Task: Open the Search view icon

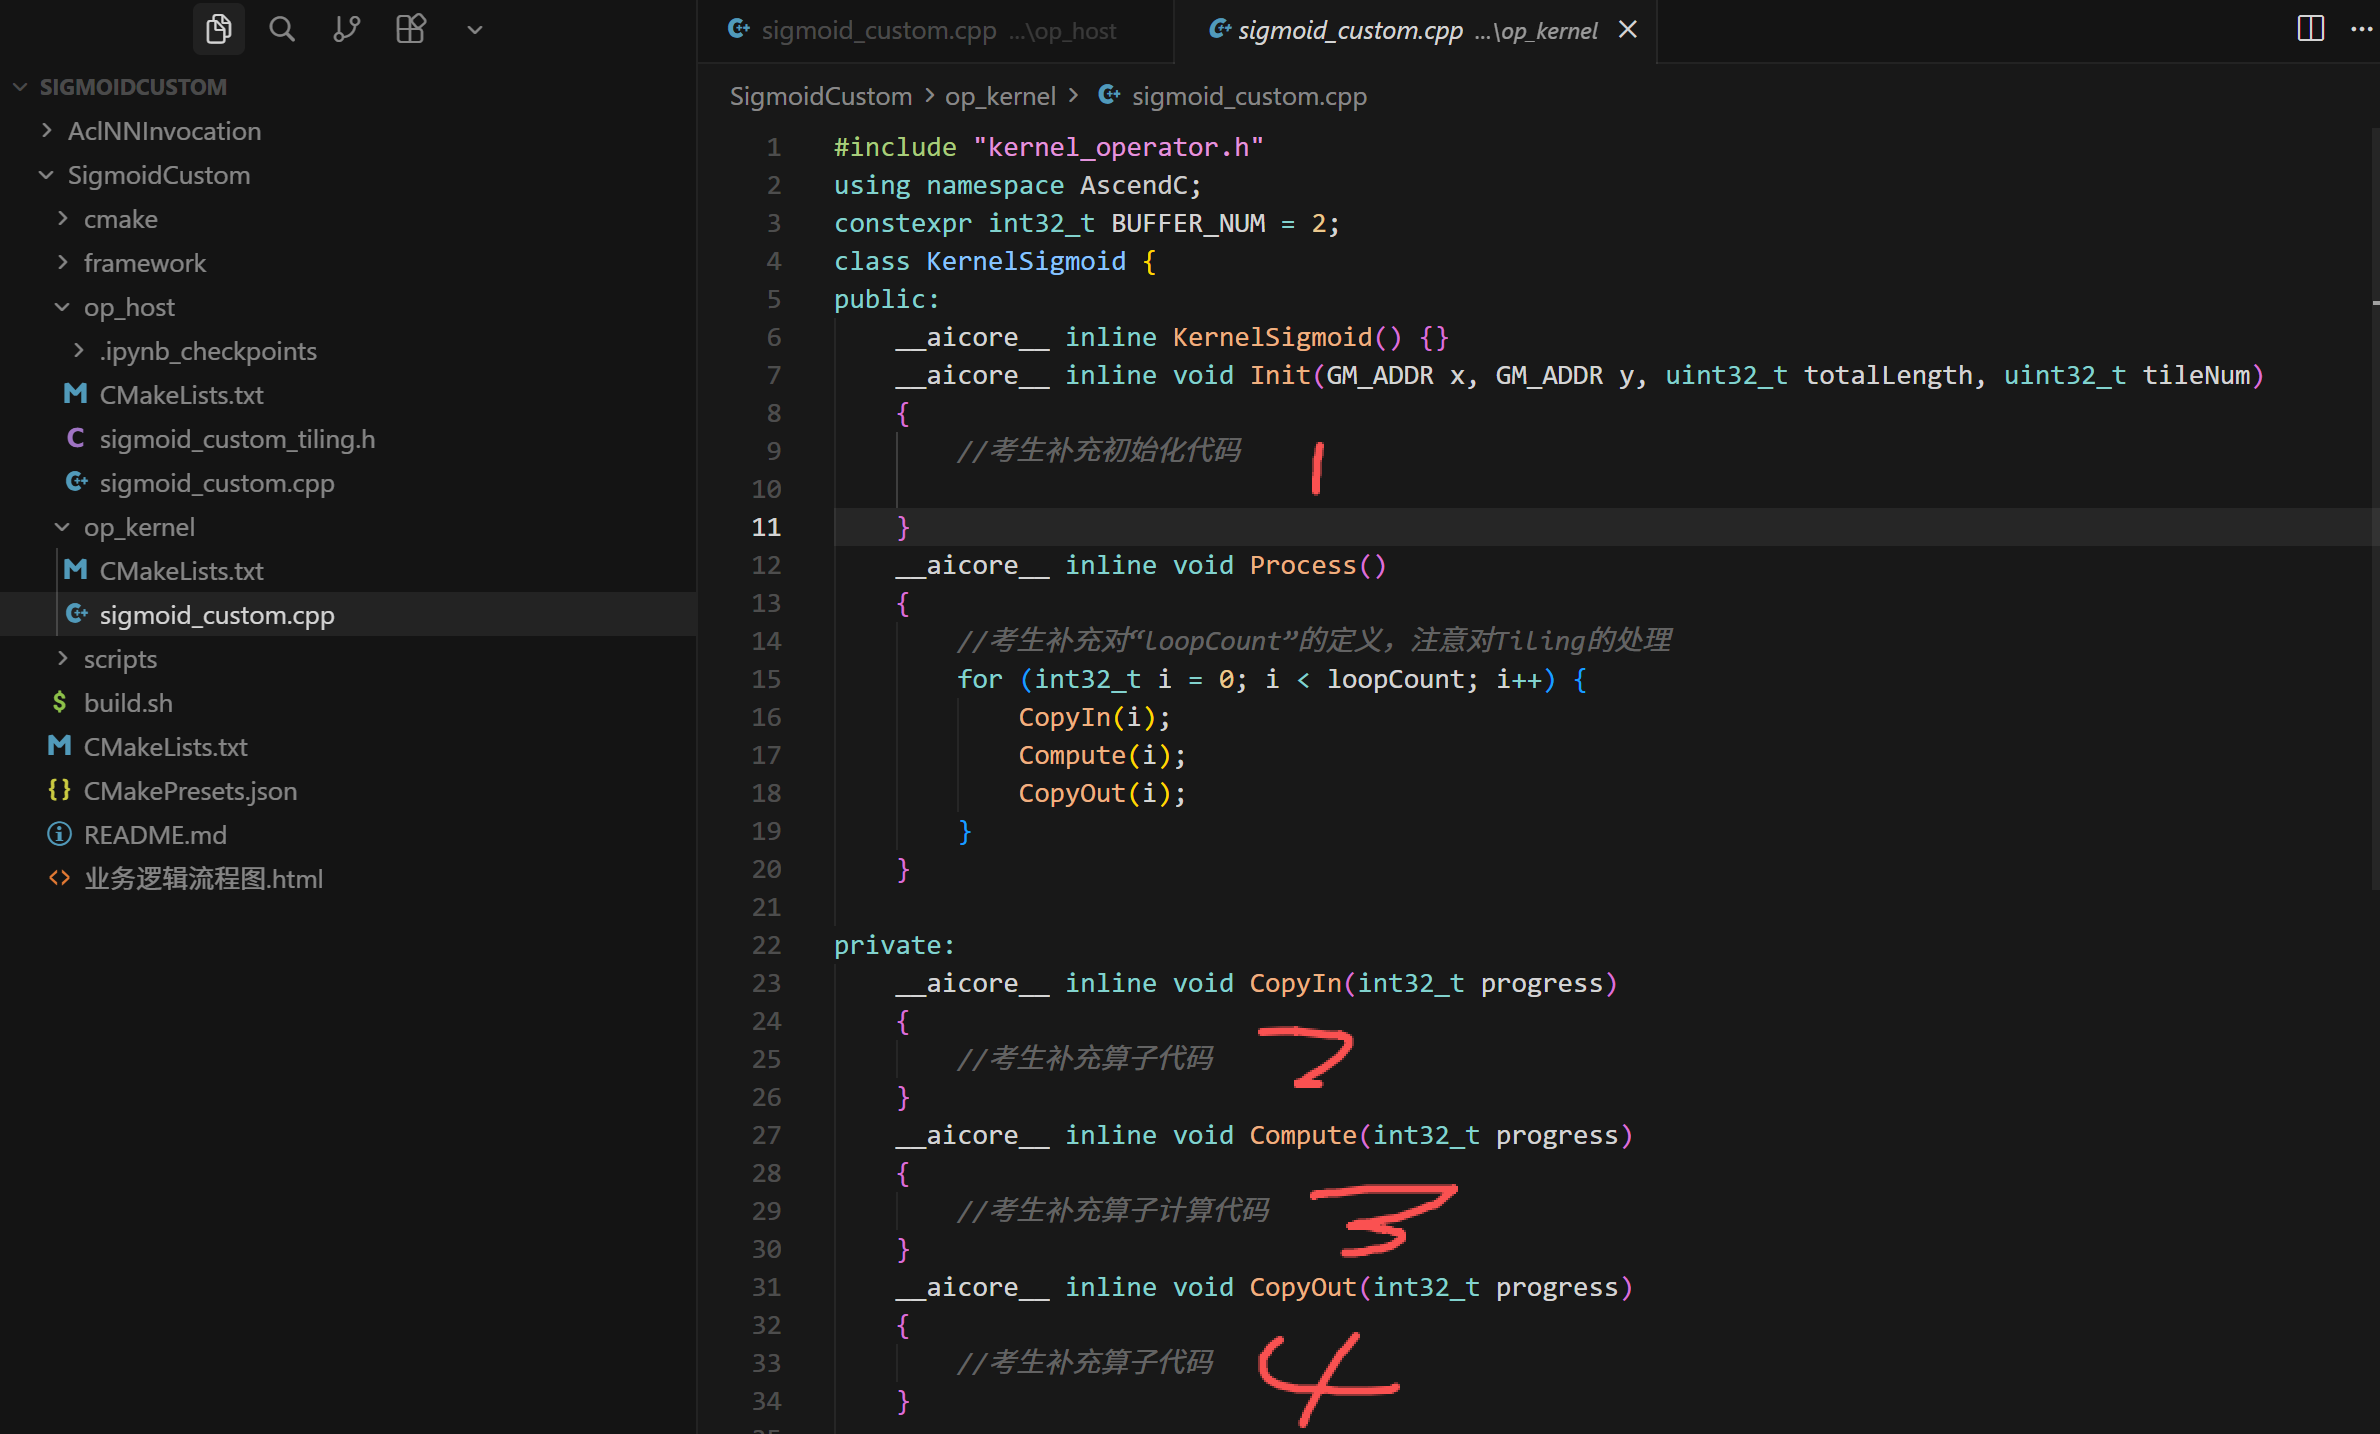Action: coord(282,29)
